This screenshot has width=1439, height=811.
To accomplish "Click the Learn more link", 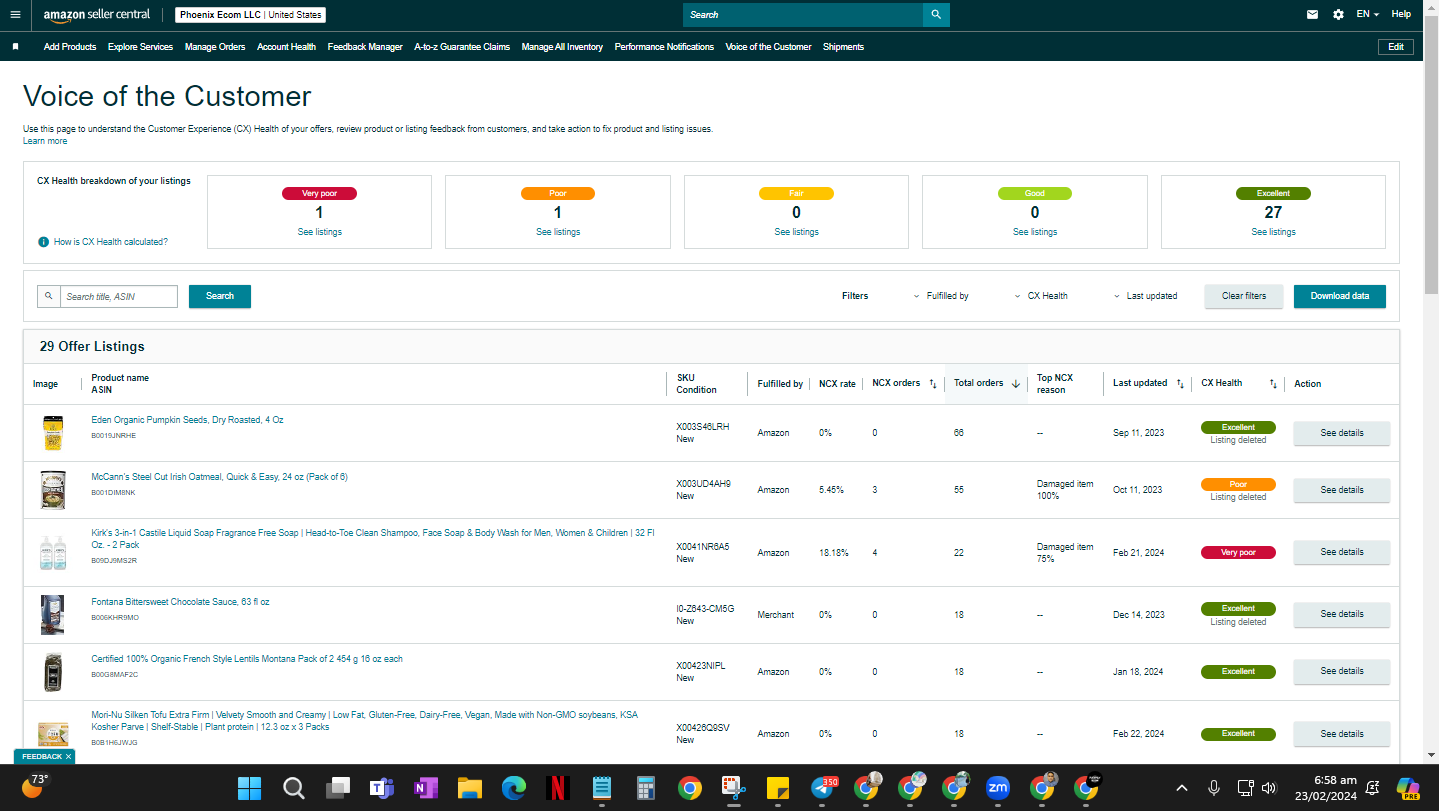I will pyautogui.click(x=45, y=141).
